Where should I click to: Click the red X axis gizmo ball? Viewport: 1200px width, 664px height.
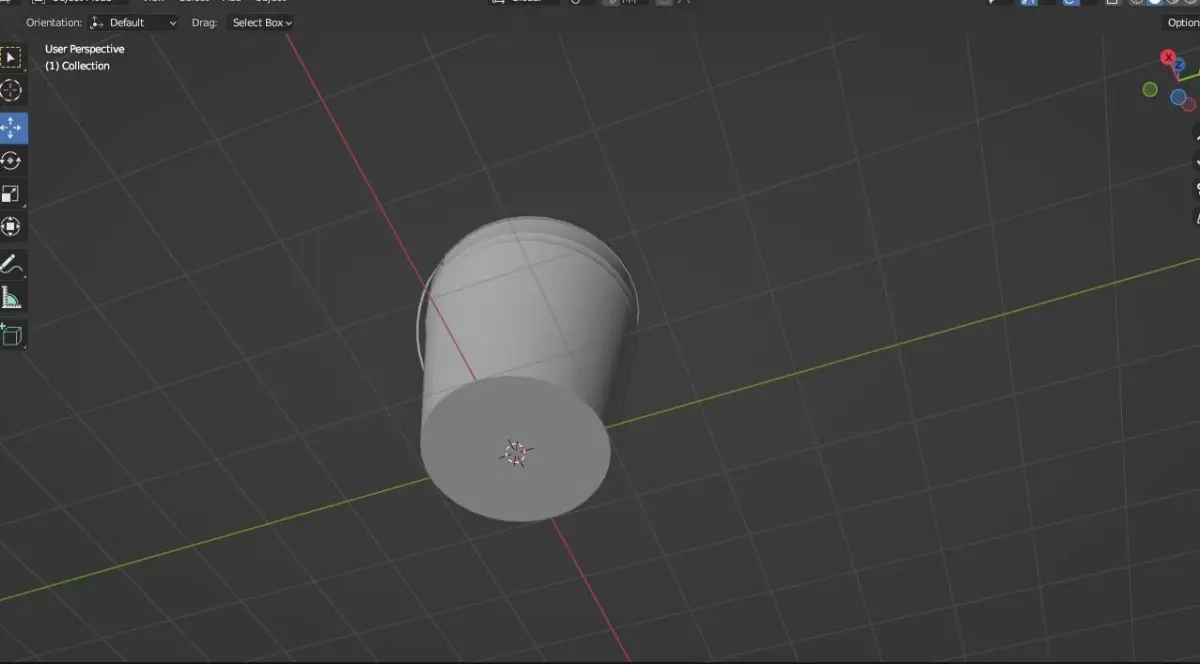1167,58
